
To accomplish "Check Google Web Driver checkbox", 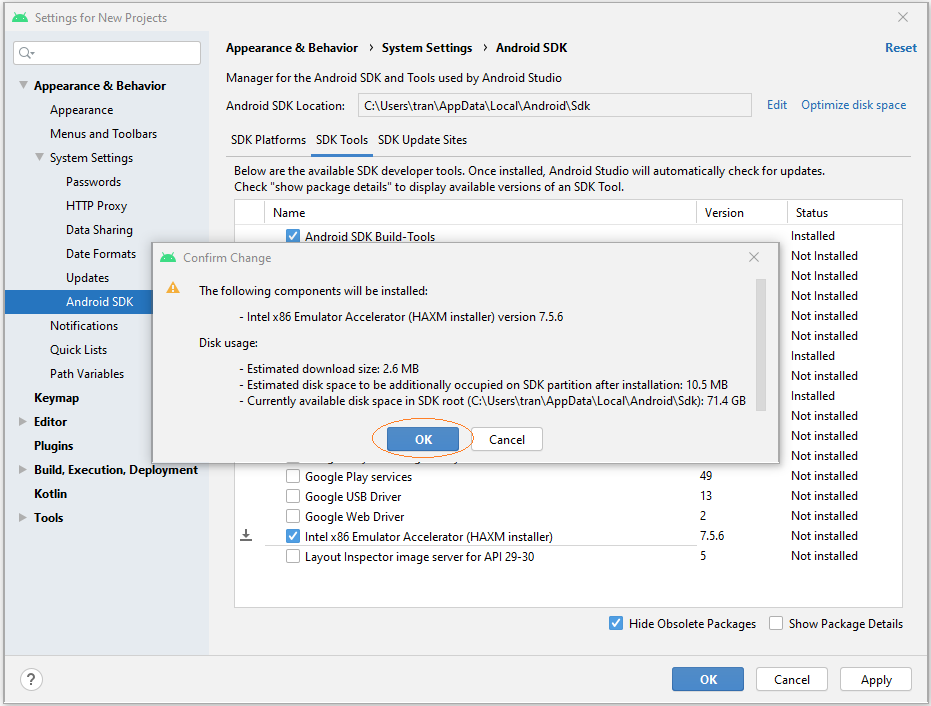I will [x=293, y=516].
